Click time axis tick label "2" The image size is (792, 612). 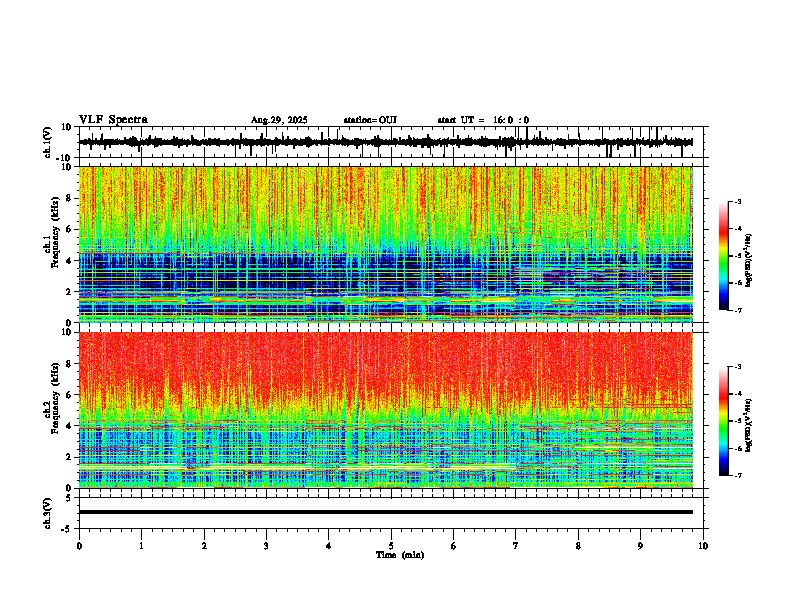(204, 546)
